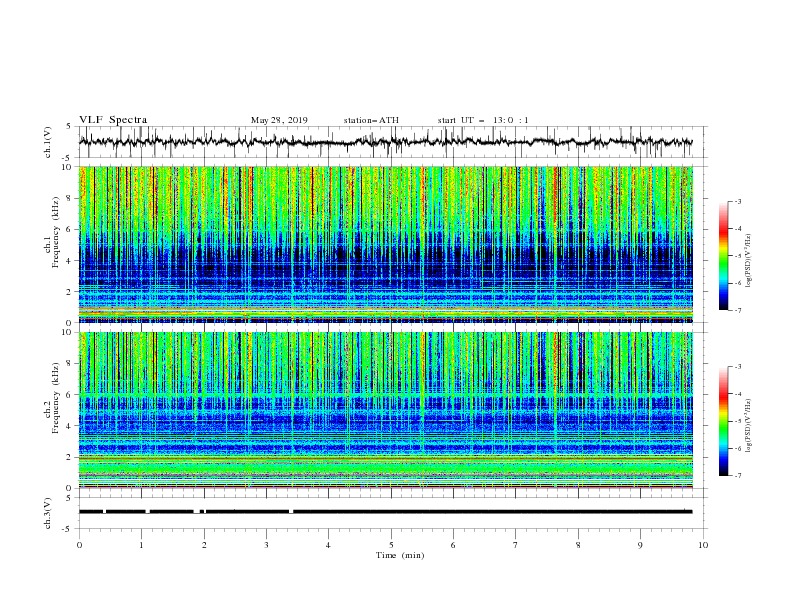Click the "VLF Spectra" plot title
This screenshot has width=792, height=612.
(x=113, y=120)
